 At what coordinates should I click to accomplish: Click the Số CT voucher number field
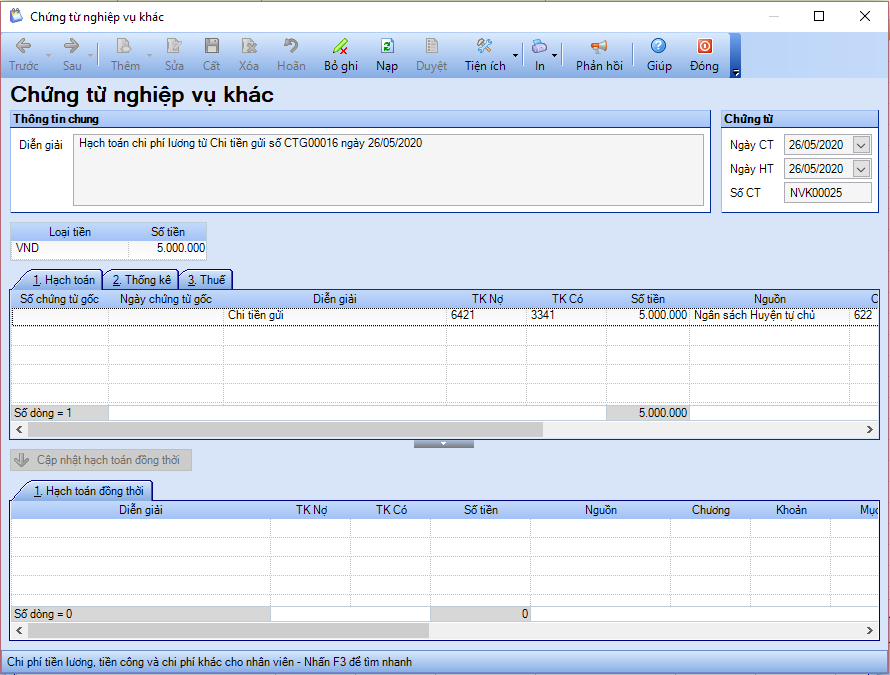(827, 193)
